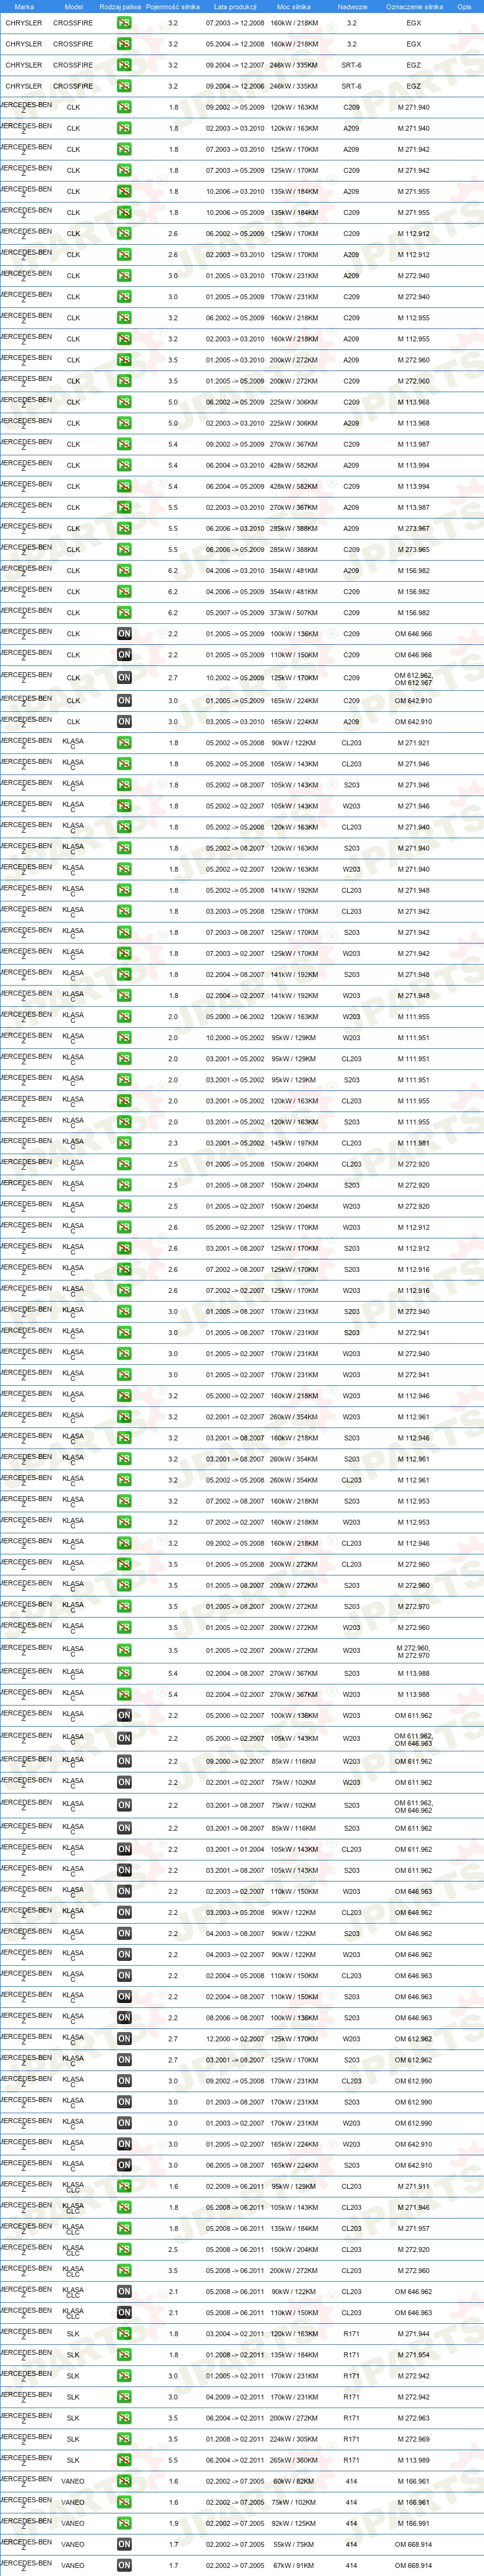This screenshot has width=484, height=2576.
Task: Select the M 271.957 engine code cell
Action: tap(414, 2229)
